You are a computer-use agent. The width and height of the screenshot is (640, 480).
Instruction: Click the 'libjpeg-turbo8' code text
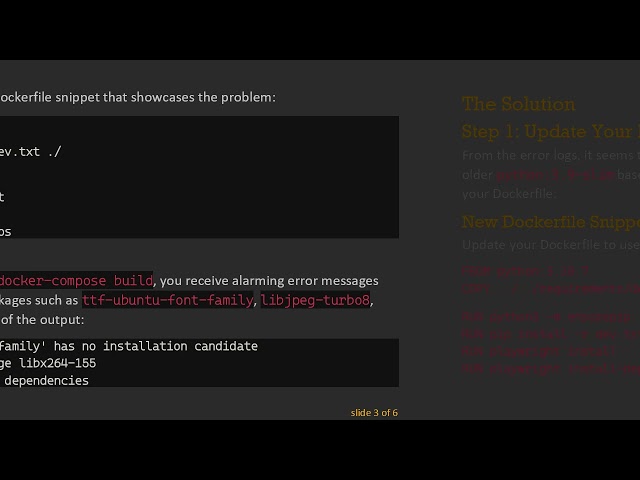pos(315,300)
